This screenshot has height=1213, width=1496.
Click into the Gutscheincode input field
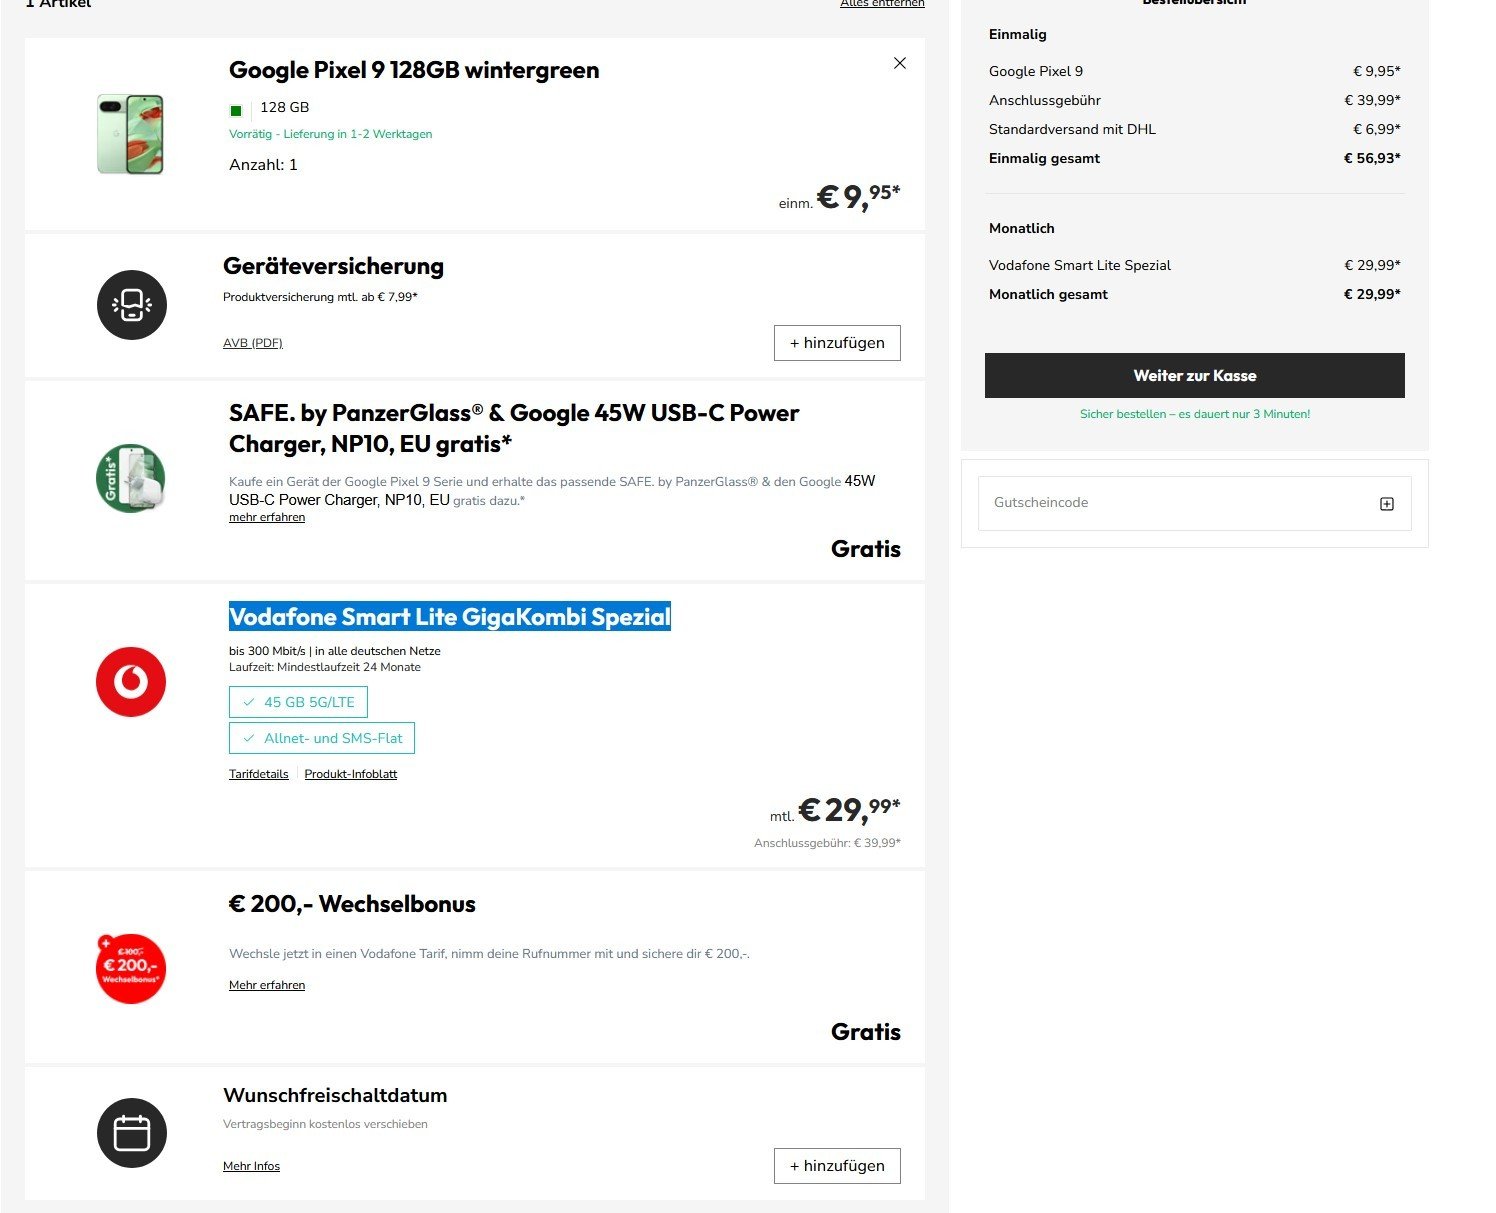pyautogui.click(x=1170, y=503)
